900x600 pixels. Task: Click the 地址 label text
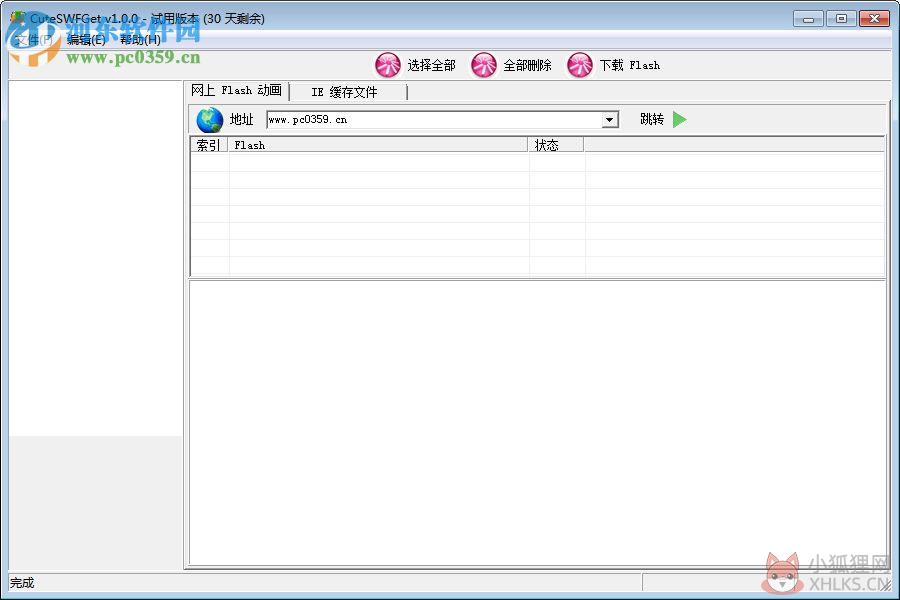(242, 119)
